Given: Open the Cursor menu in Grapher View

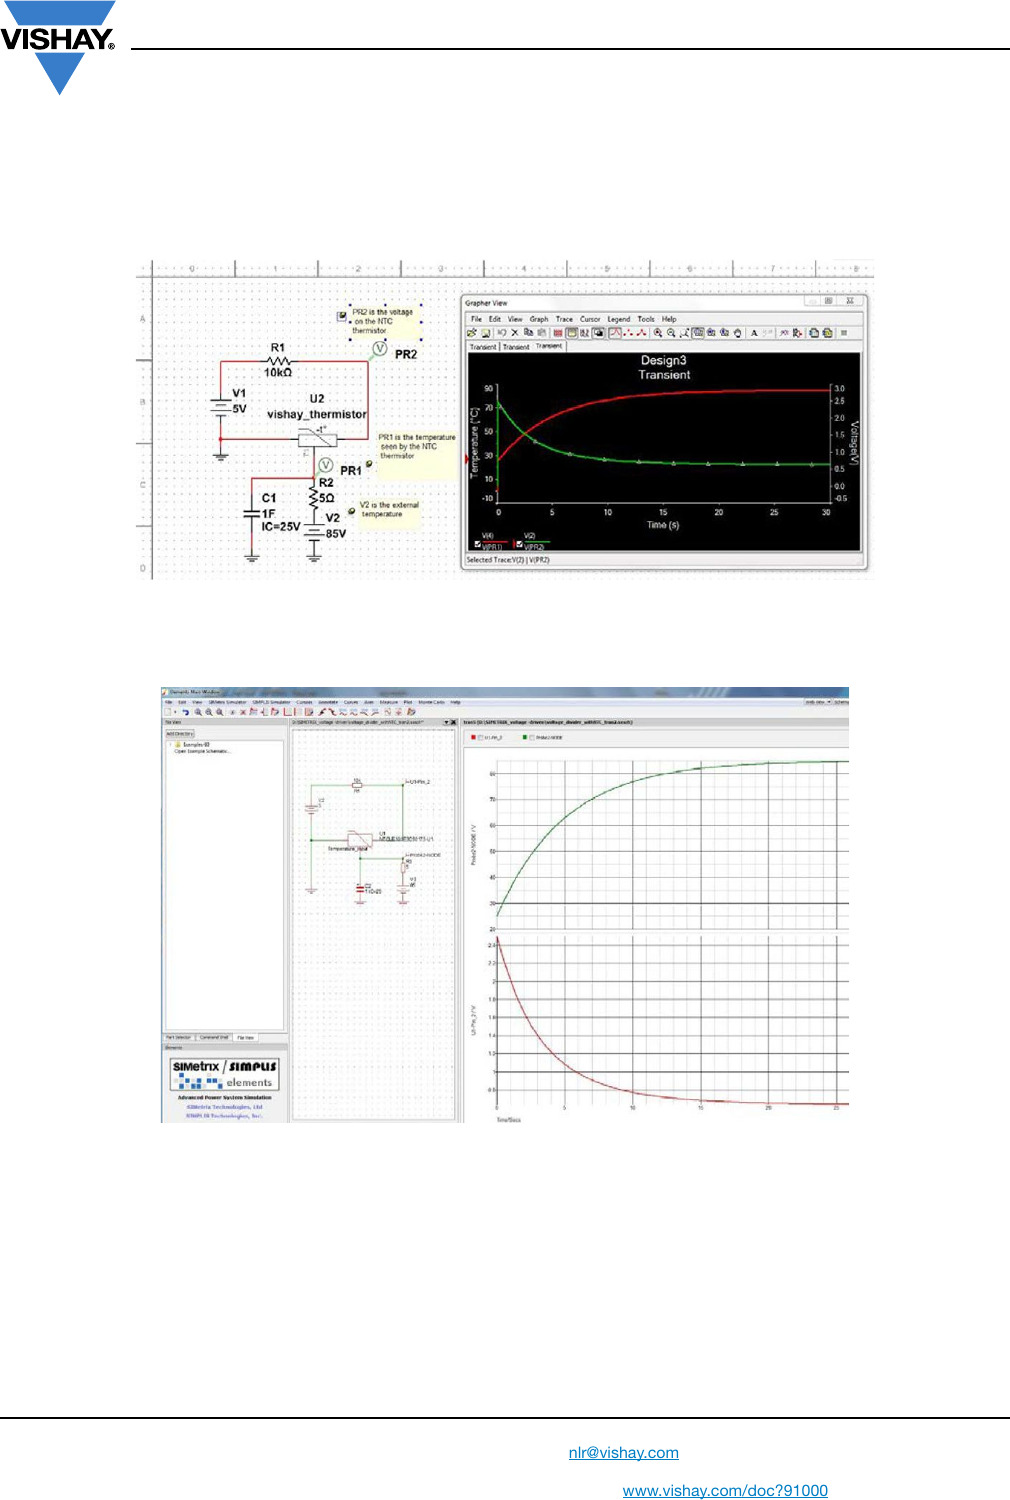Looking at the screenshot, I should point(590,319).
